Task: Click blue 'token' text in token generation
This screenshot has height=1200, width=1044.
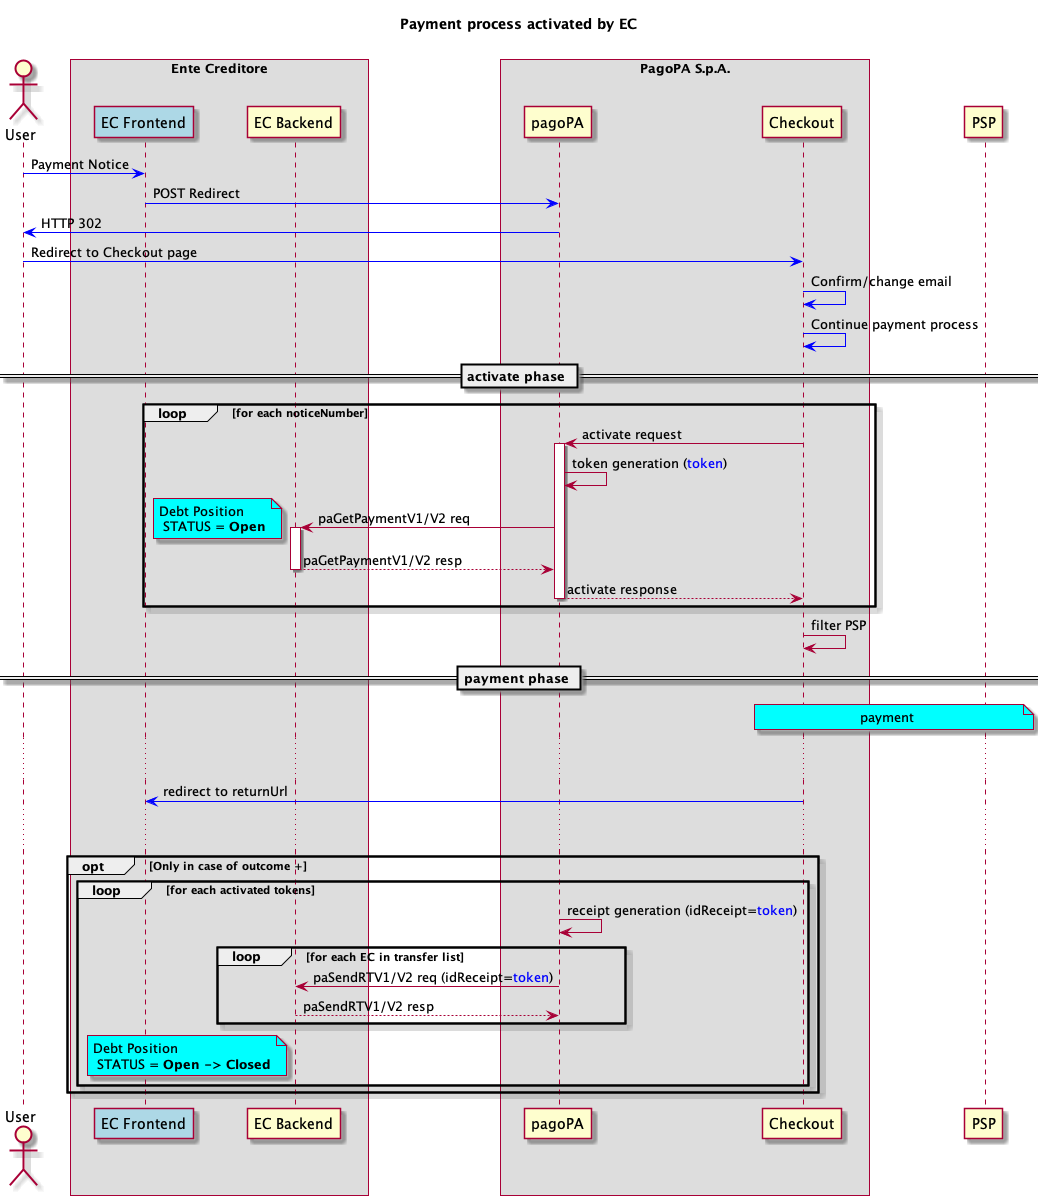Action: tap(705, 464)
